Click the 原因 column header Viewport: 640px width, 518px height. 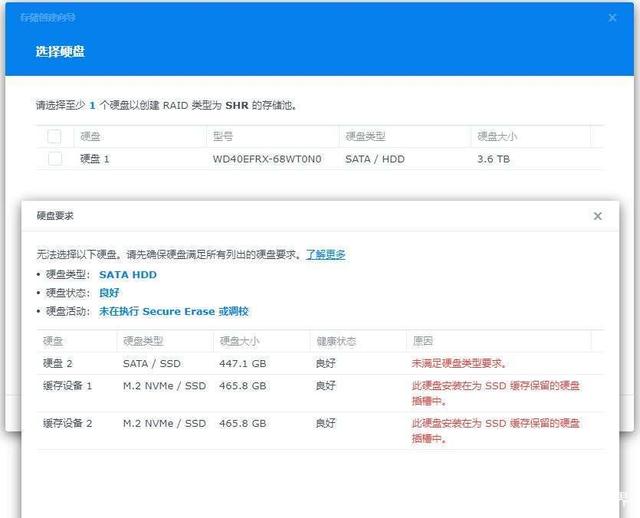coord(421,340)
